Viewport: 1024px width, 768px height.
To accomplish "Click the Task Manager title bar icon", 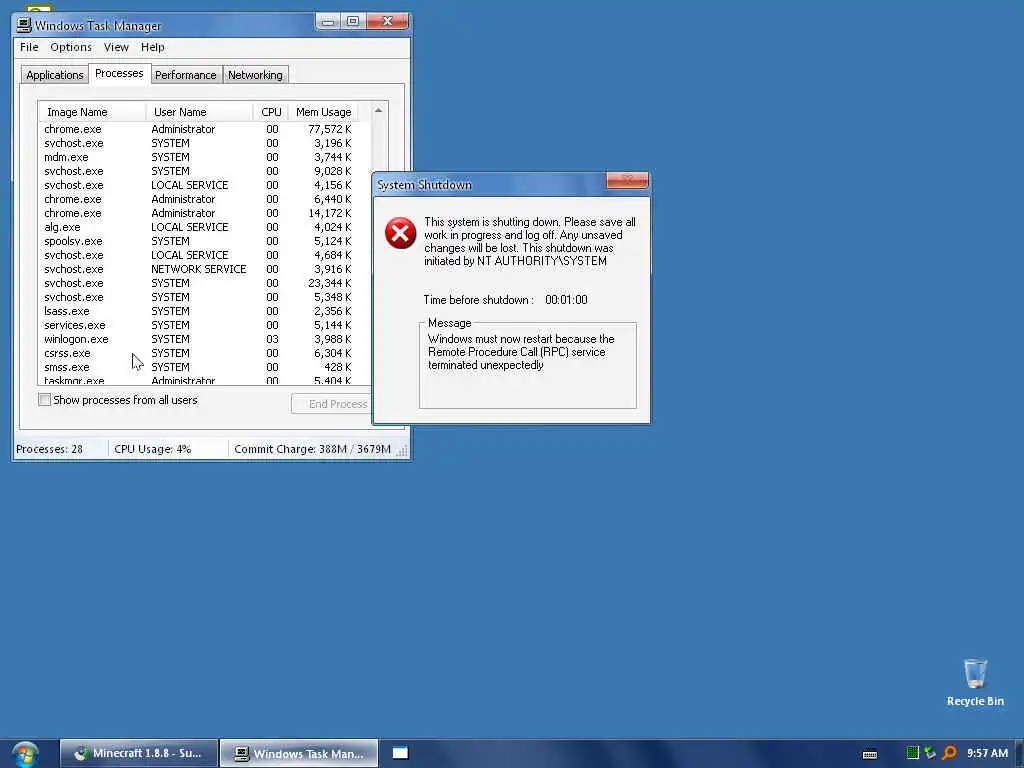I will point(24,25).
